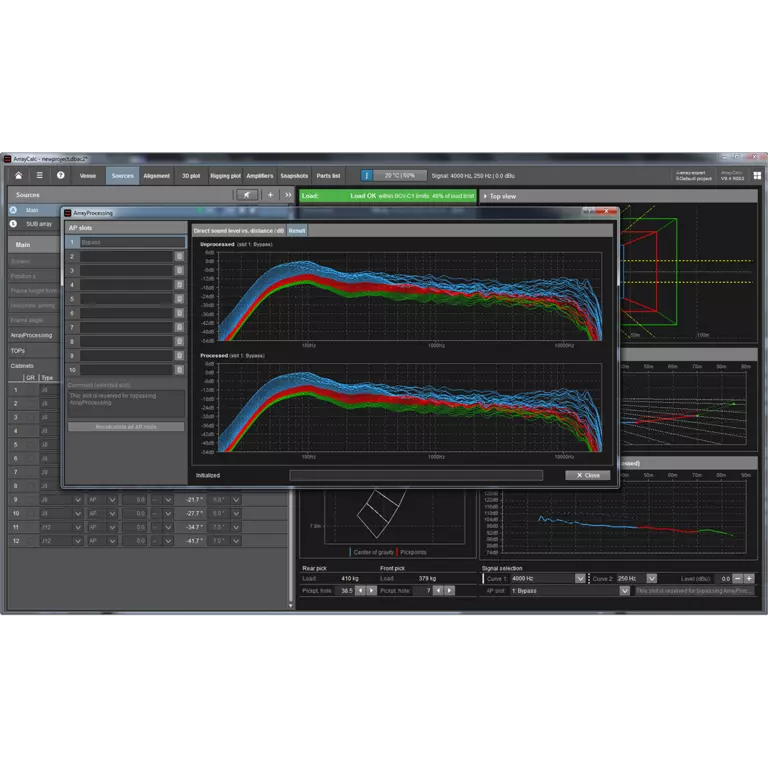Select source S SUB array icon
The height and width of the screenshot is (768, 768).
(13, 224)
